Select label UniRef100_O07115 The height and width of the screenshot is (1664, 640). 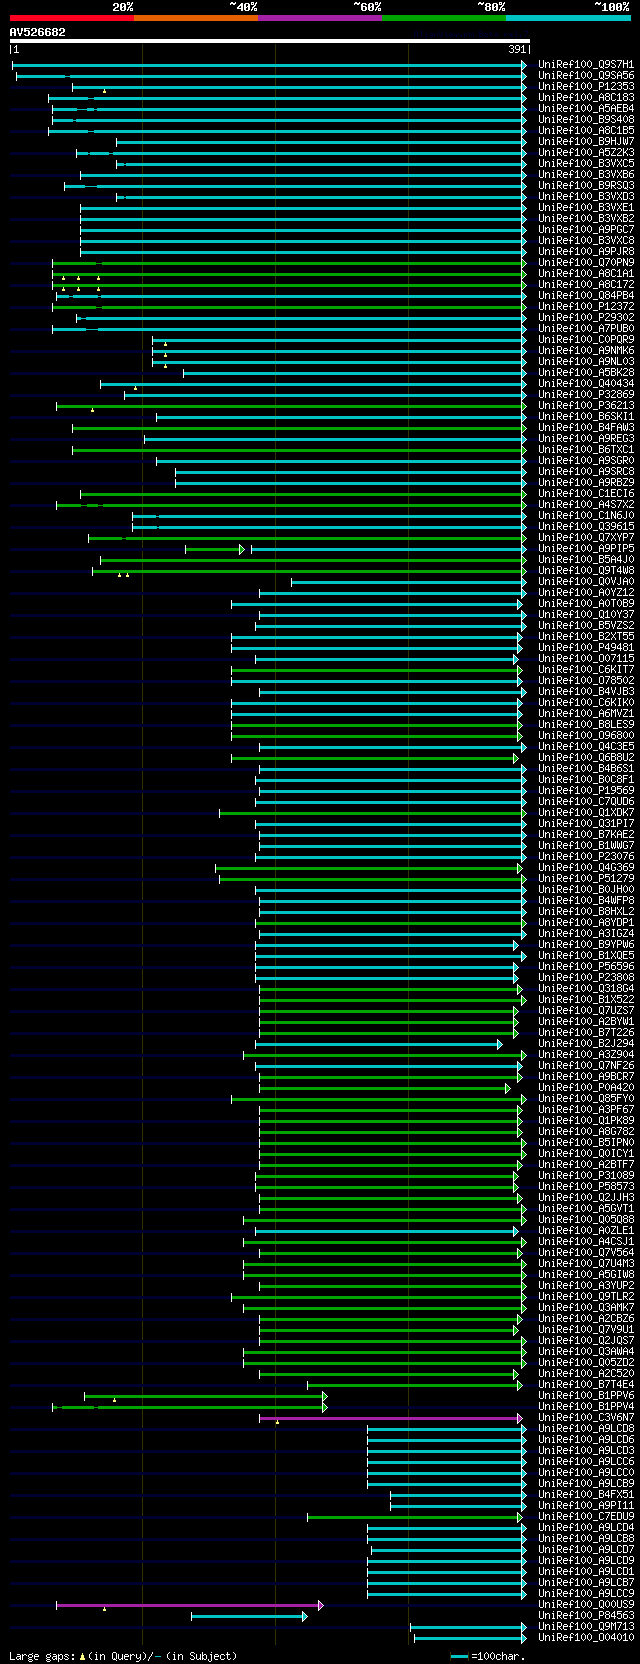click(x=586, y=658)
